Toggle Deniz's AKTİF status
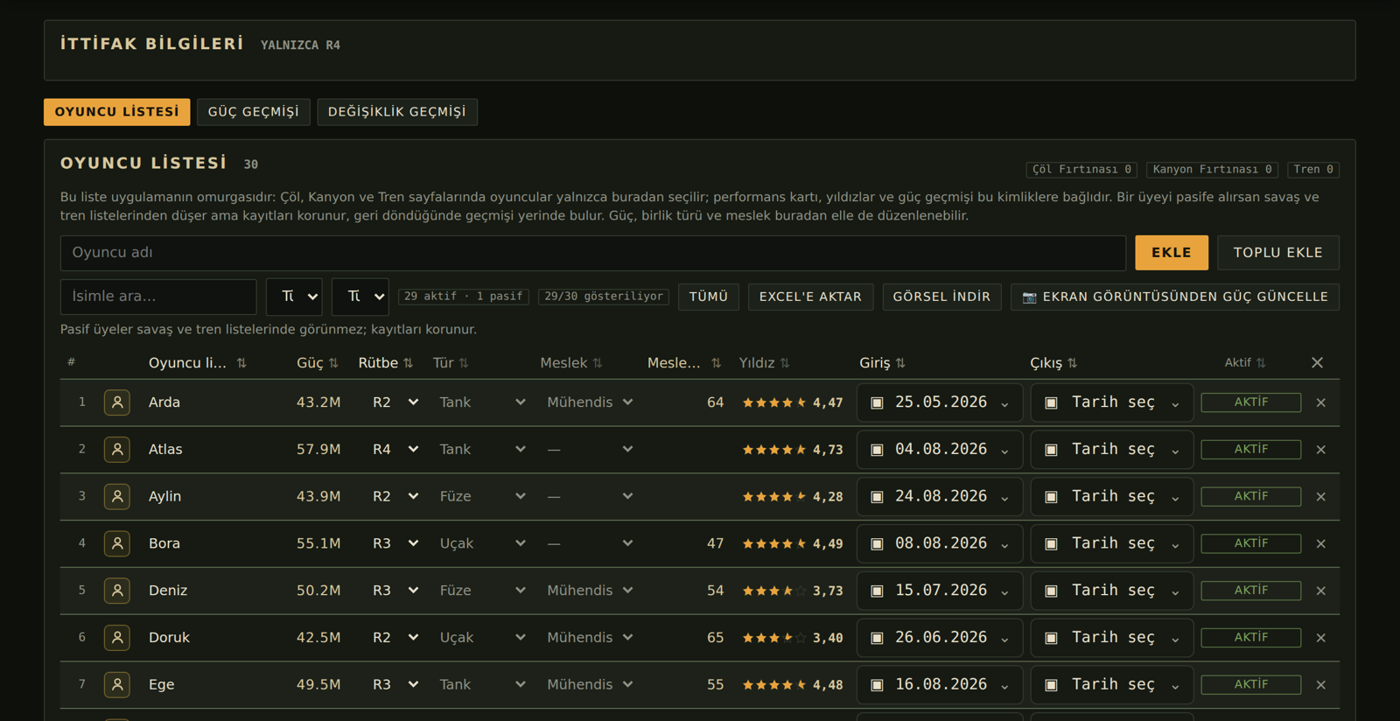Image resolution: width=1400 pixels, height=721 pixels. coord(1251,590)
